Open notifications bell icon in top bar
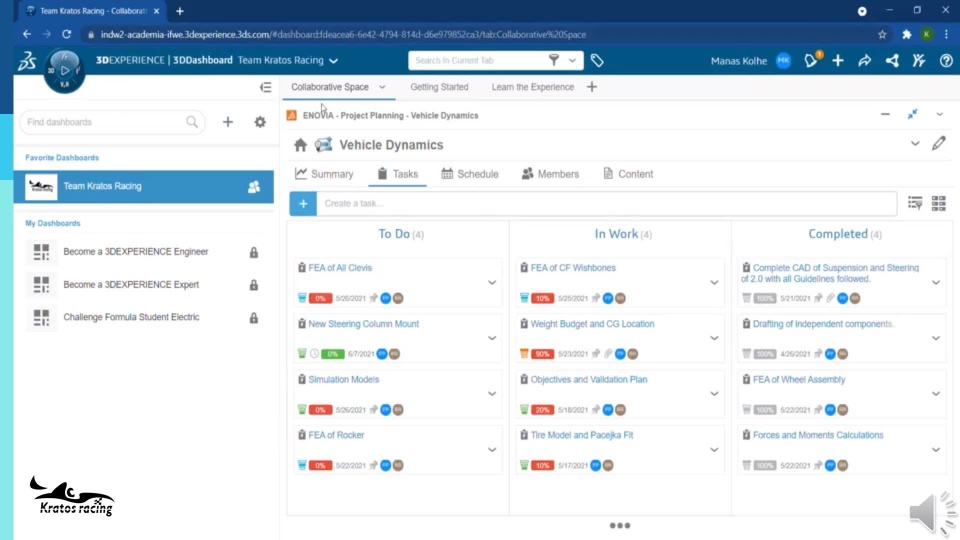 (811, 60)
